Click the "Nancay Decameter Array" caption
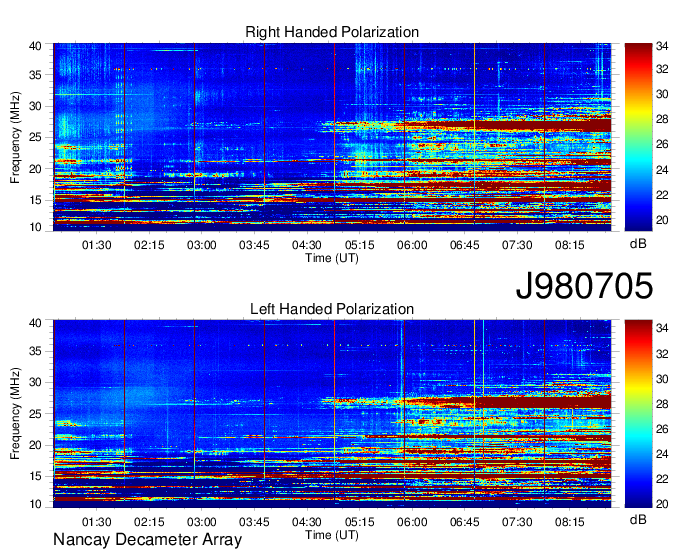680x552 pixels. pos(147,540)
